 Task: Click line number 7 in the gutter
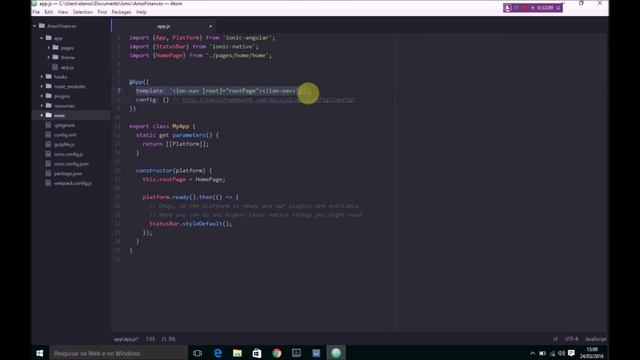[x=119, y=91]
